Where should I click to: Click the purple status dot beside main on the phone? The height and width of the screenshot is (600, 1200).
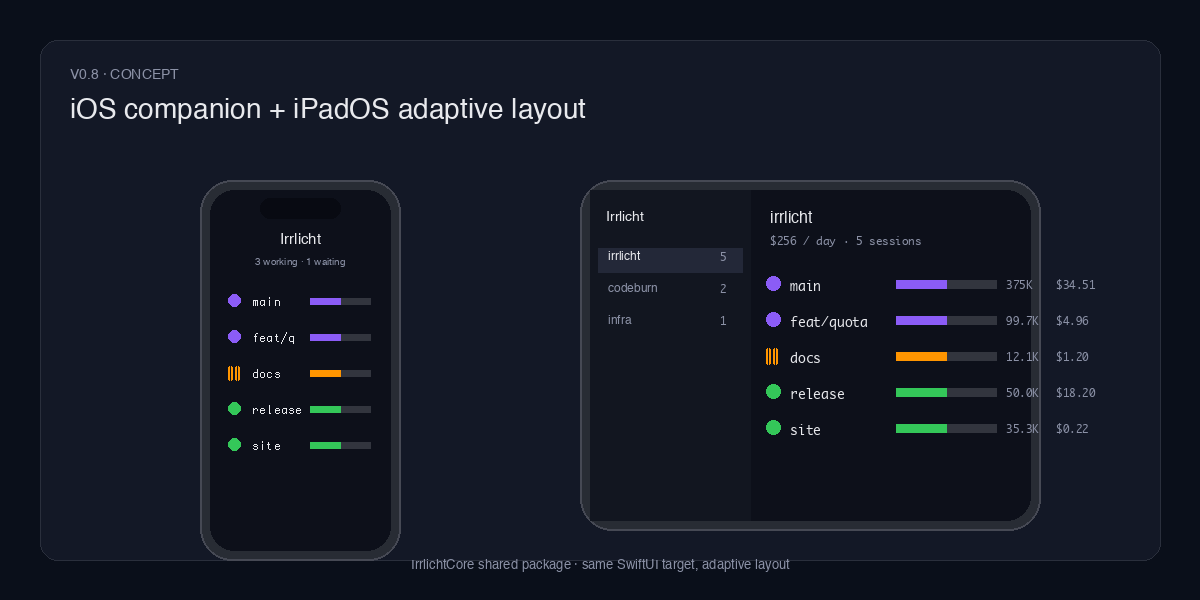(234, 300)
